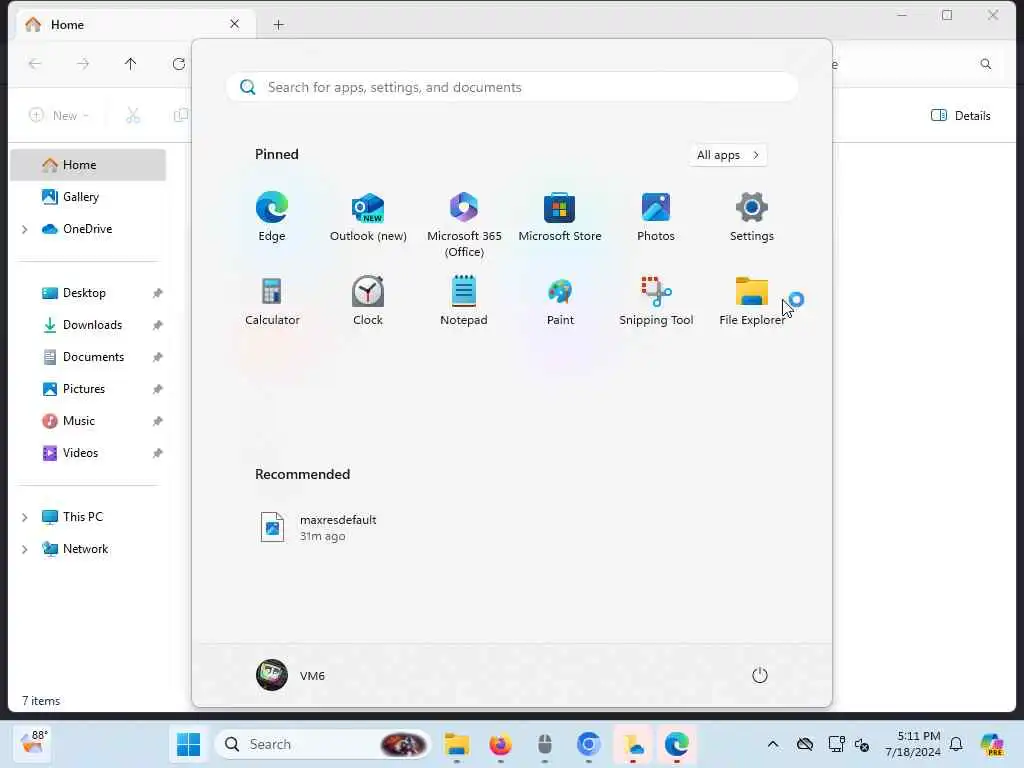Launch Firefox from taskbar

click(500, 744)
